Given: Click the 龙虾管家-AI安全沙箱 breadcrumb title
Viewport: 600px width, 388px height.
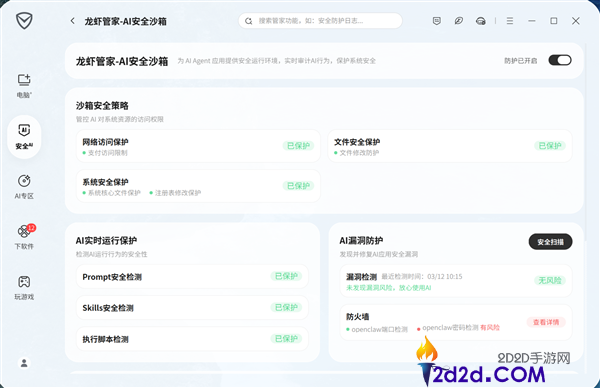Looking at the screenshot, I should click(126, 21).
